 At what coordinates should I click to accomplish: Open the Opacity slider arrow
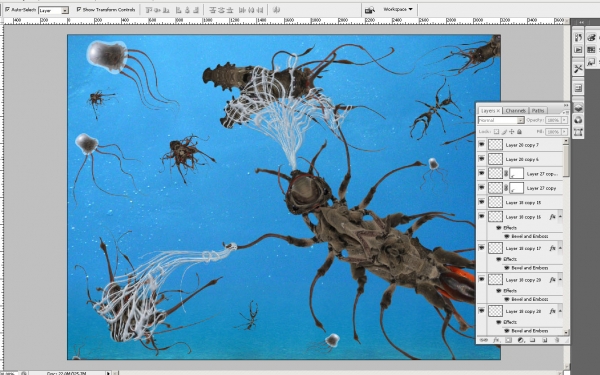[x=564, y=120]
